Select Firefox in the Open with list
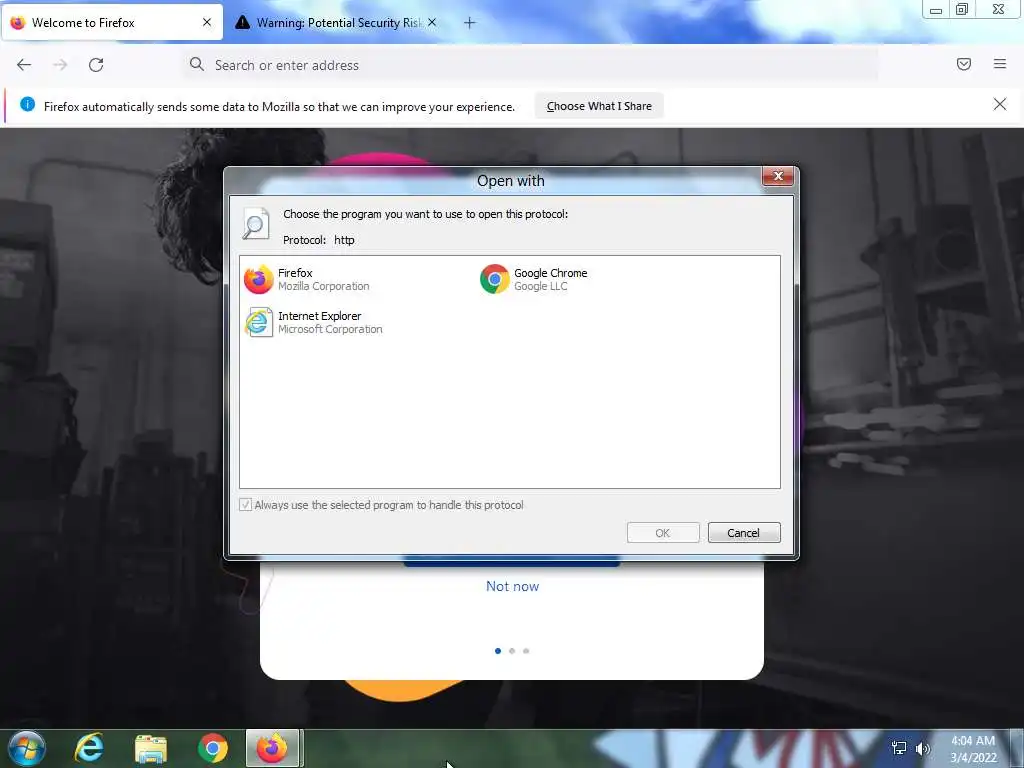 pyautogui.click(x=307, y=280)
